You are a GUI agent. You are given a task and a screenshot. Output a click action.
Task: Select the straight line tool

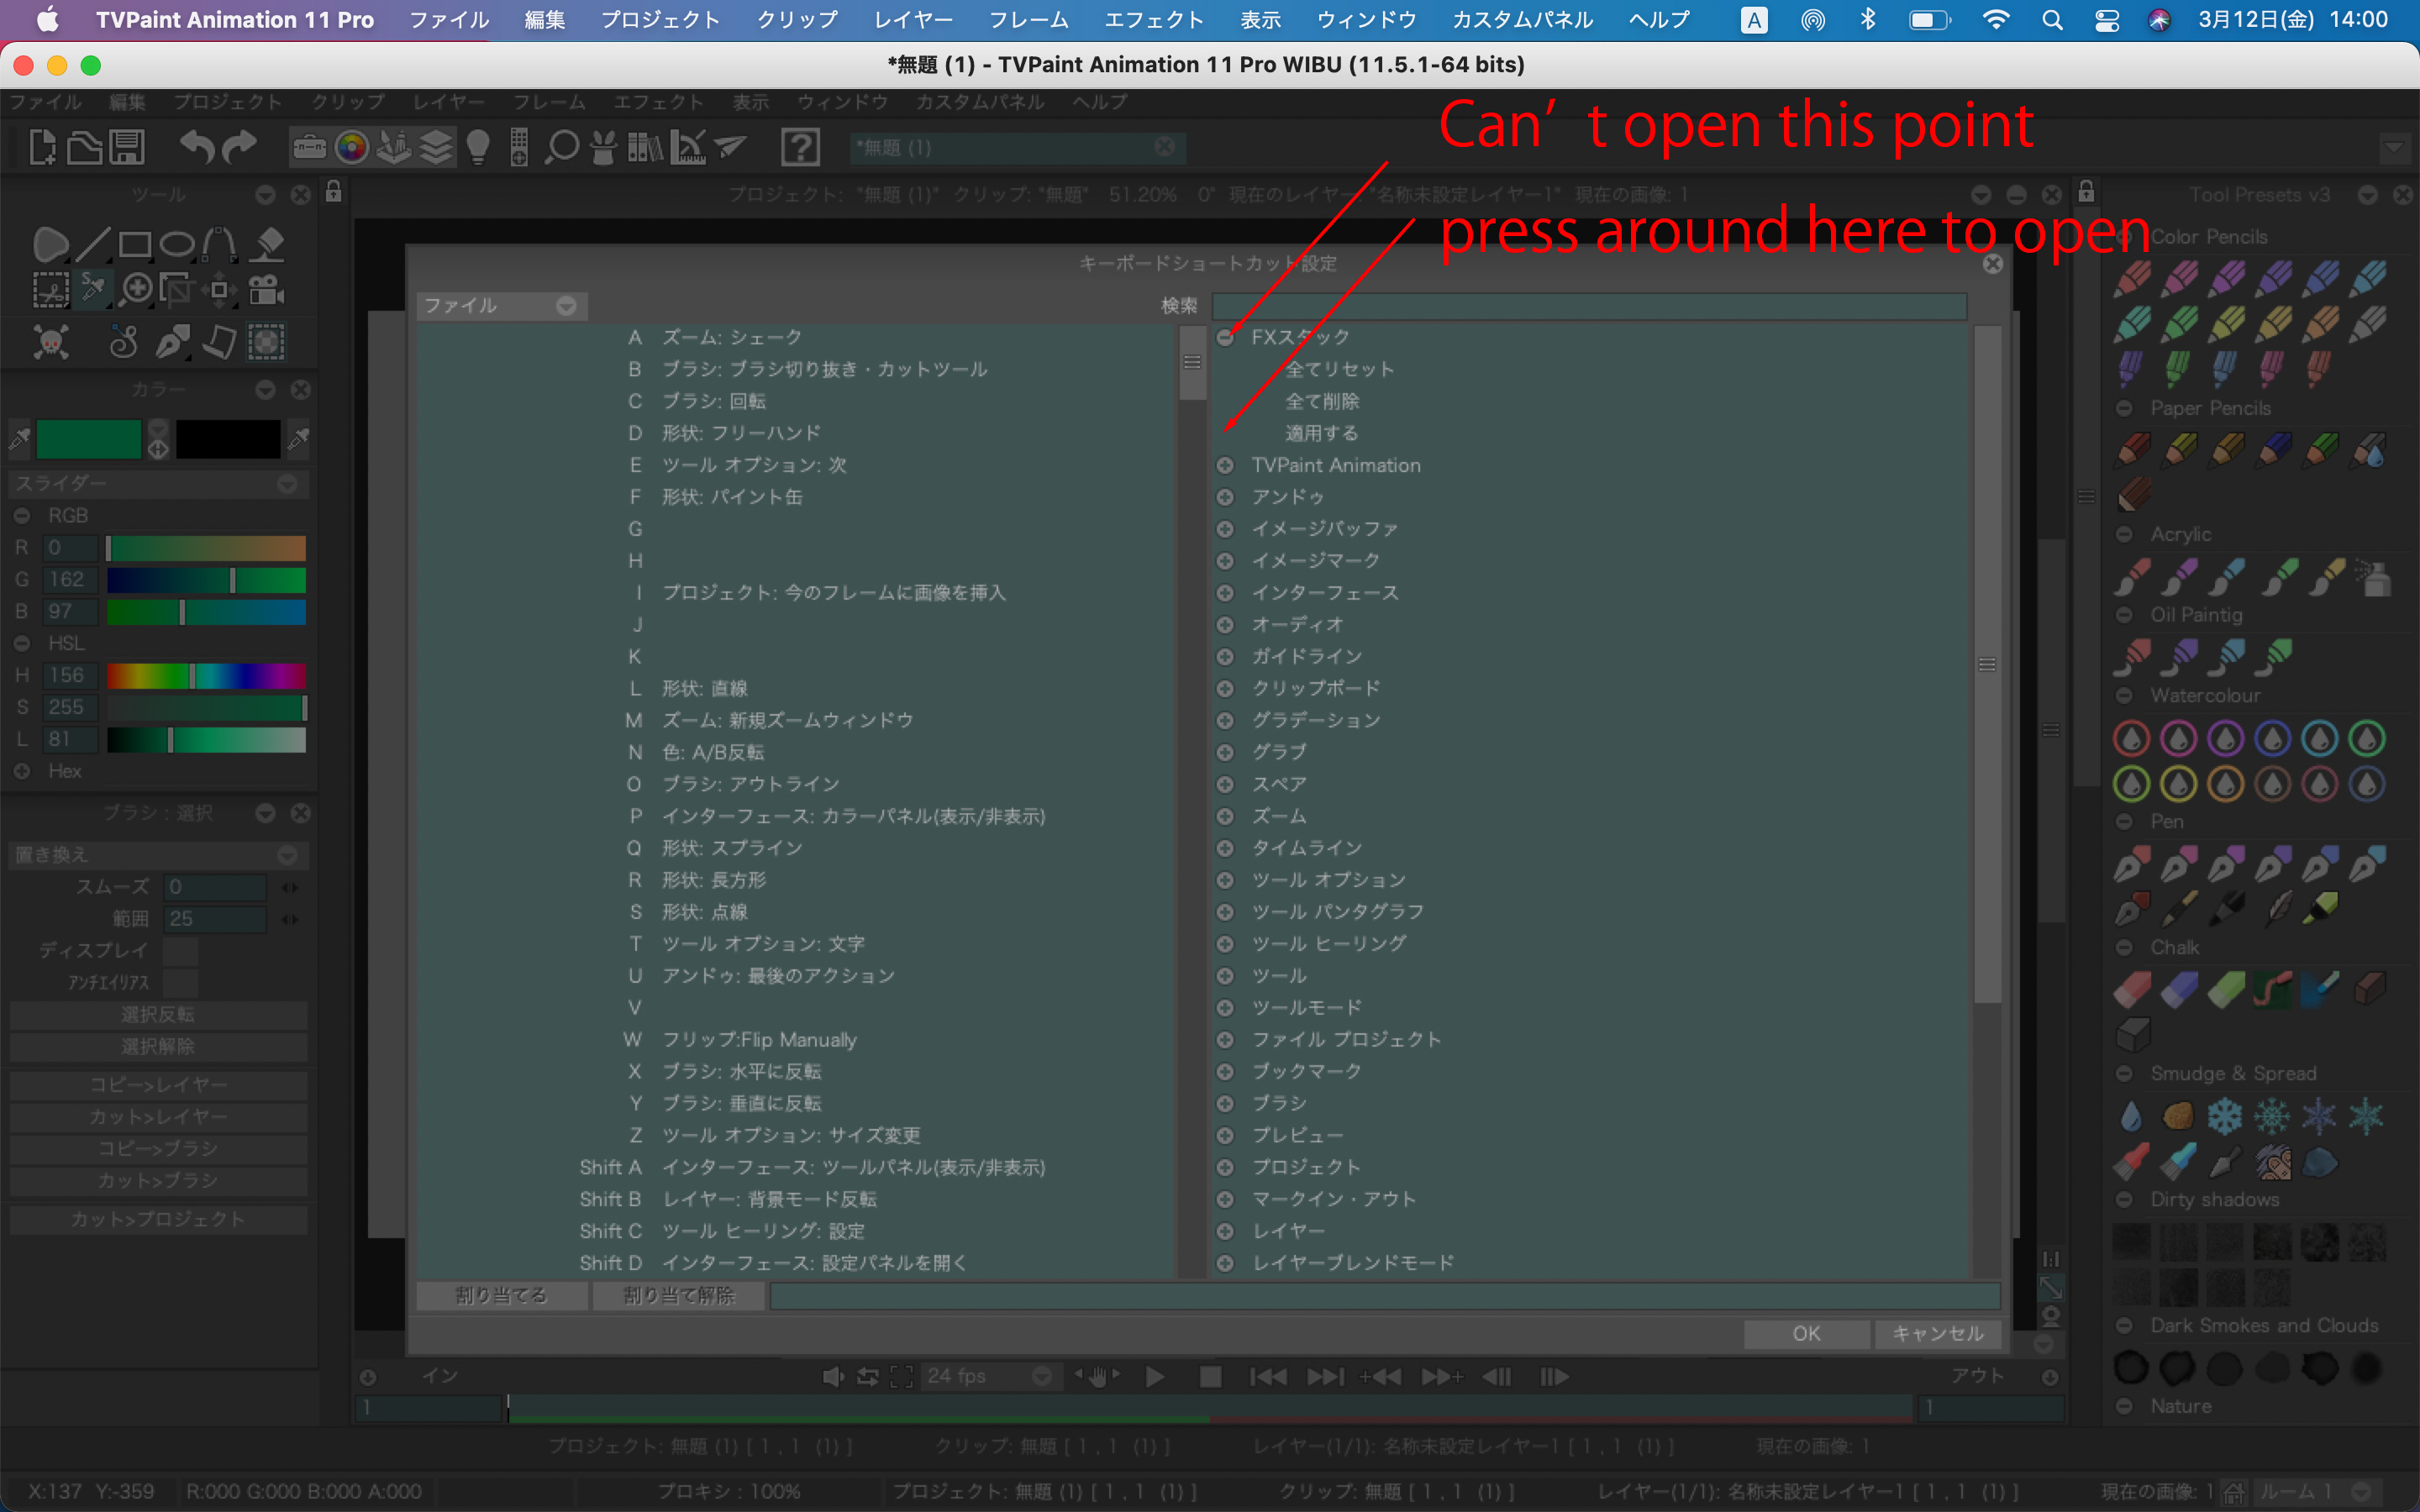coord(93,244)
